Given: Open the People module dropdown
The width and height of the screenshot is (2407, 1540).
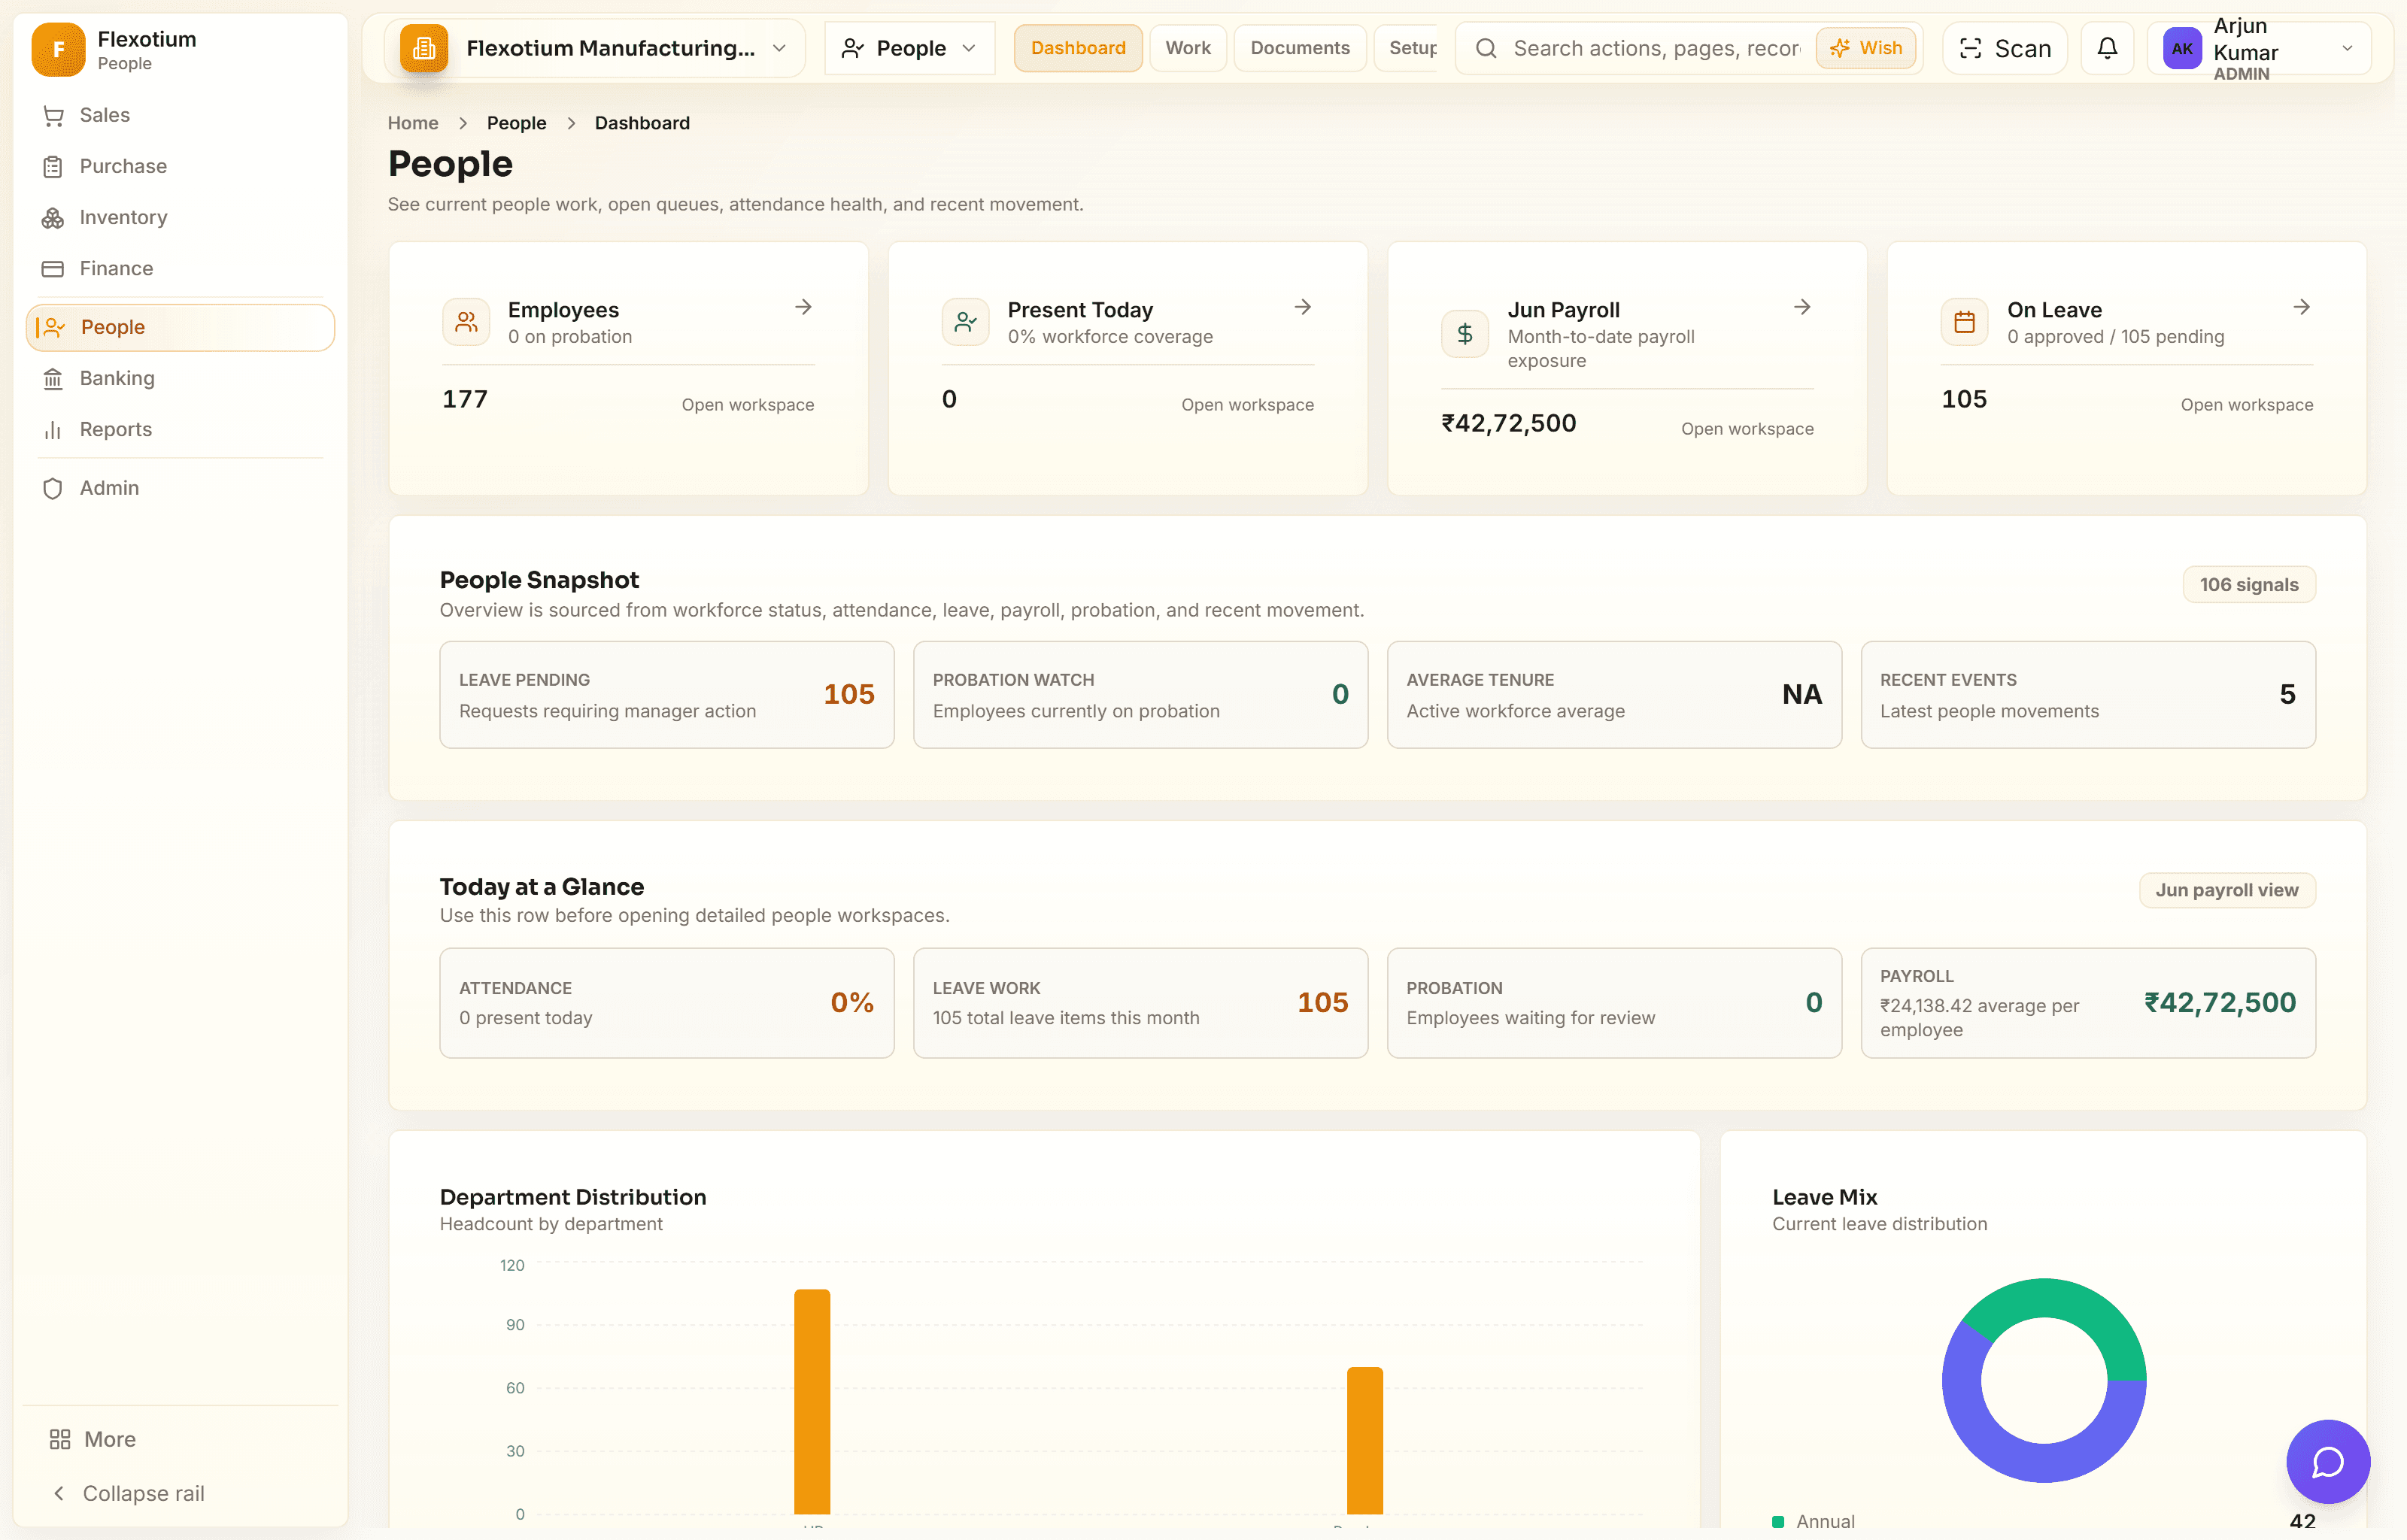Looking at the screenshot, I should click(x=909, y=48).
